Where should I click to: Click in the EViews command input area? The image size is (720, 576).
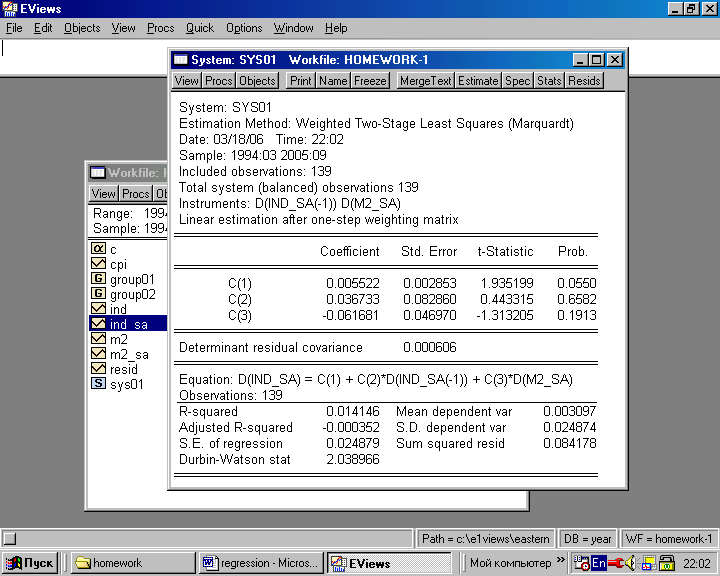coord(360,56)
